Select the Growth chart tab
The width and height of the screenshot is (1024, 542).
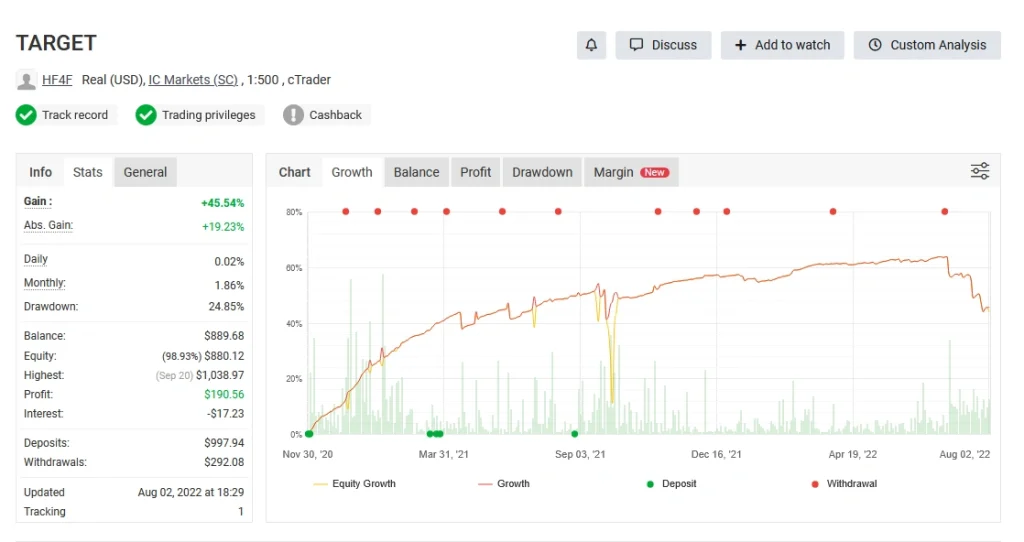point(352,172)
